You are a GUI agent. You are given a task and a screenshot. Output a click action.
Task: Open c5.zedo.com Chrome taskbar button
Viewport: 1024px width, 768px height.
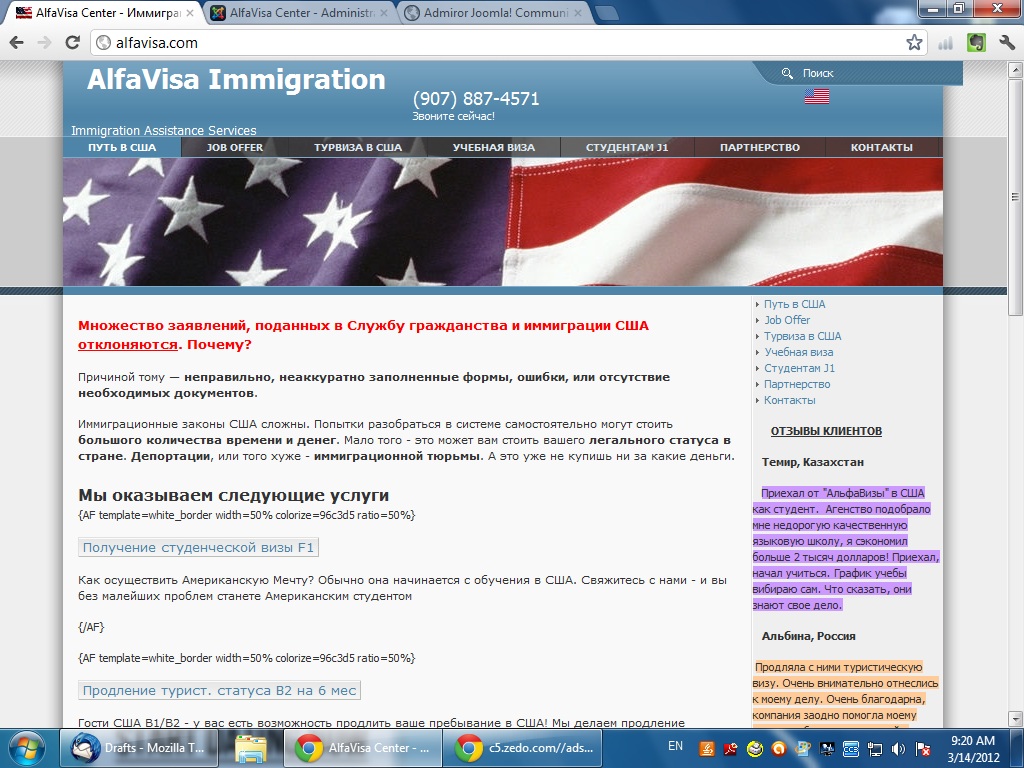[522, 748]
